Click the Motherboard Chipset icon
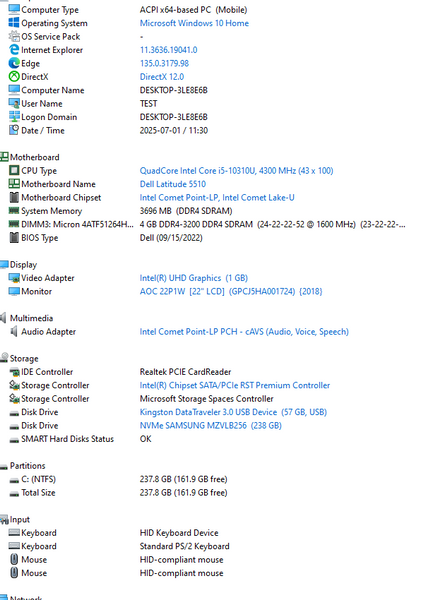 click(14, 197)
